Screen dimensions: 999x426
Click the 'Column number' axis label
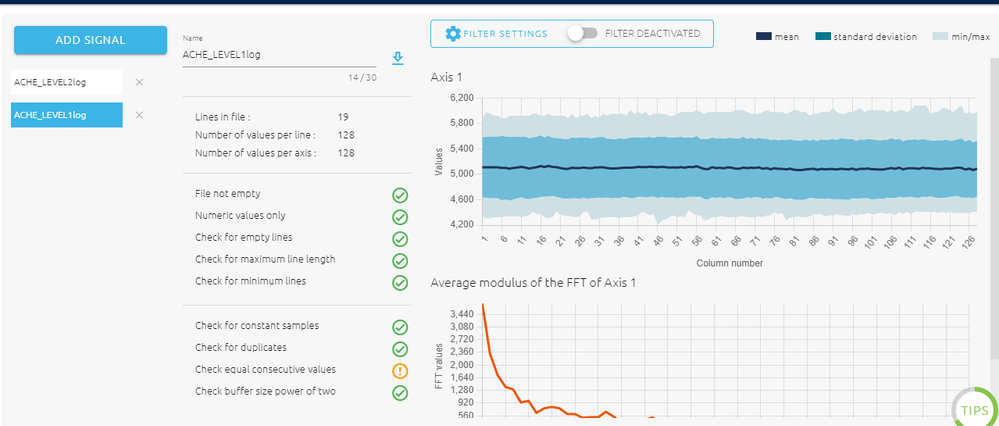coord(729,263)
